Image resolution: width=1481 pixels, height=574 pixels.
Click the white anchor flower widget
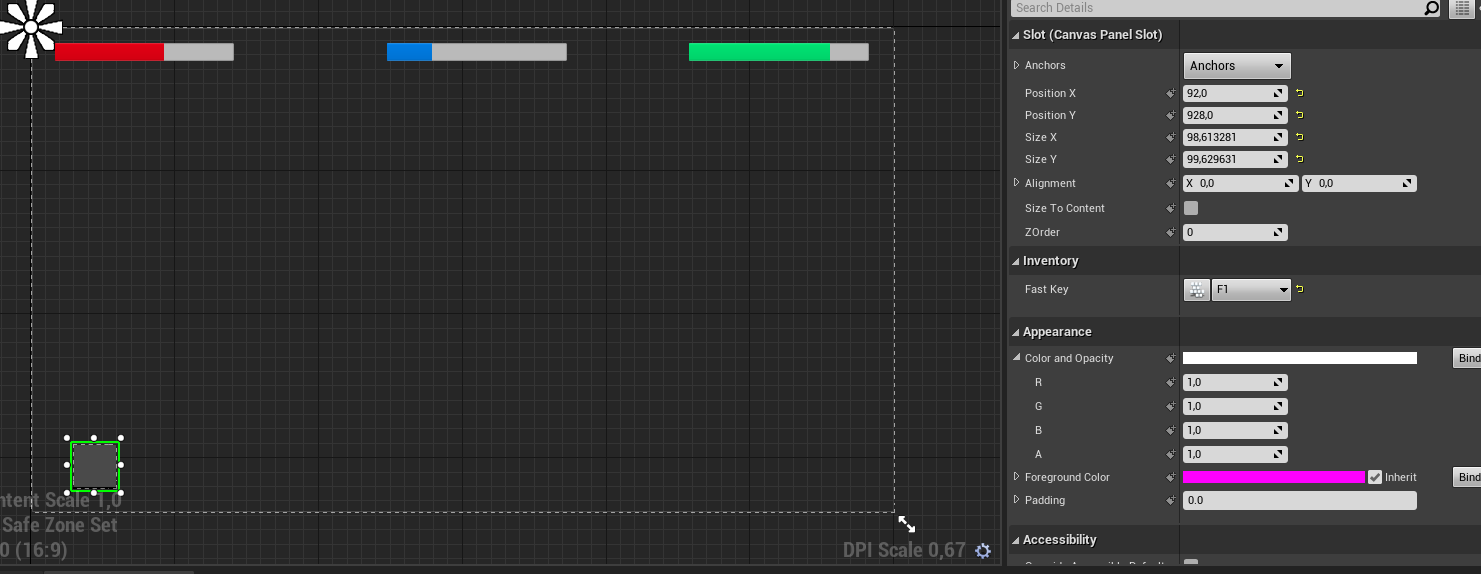(x=31, y=28)
